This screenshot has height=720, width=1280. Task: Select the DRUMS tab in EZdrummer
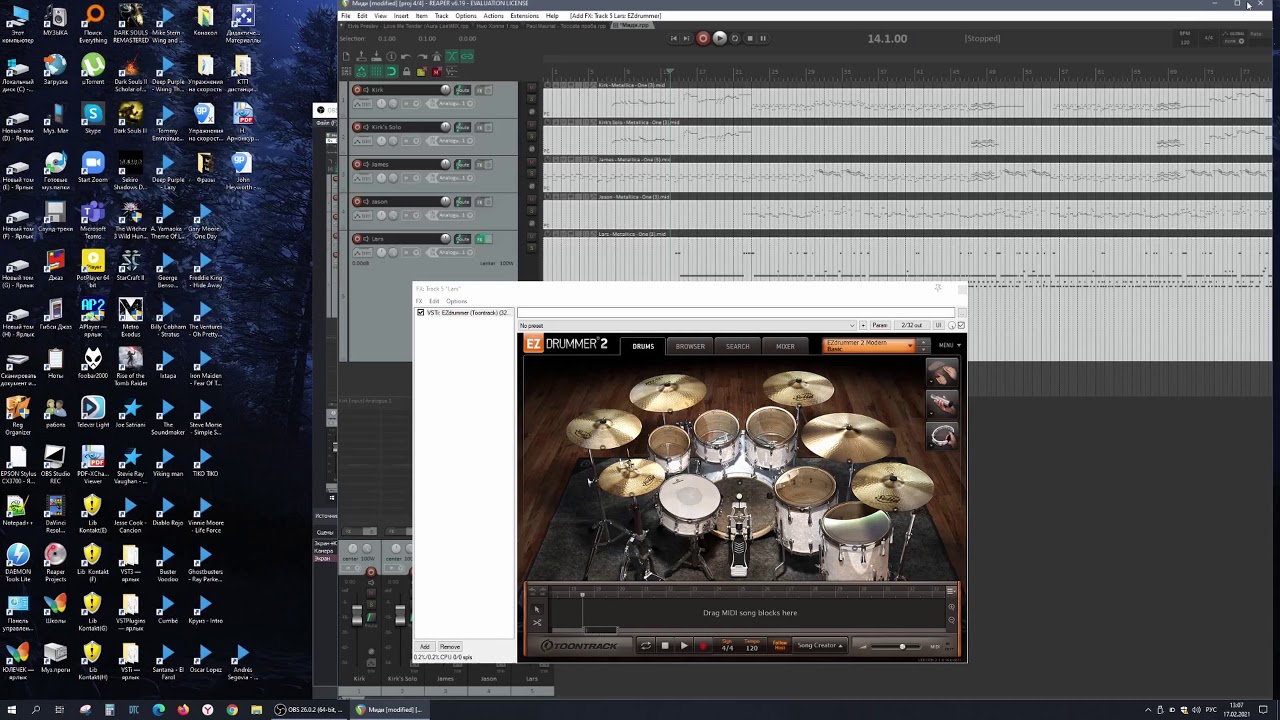(x=643, y=346)
